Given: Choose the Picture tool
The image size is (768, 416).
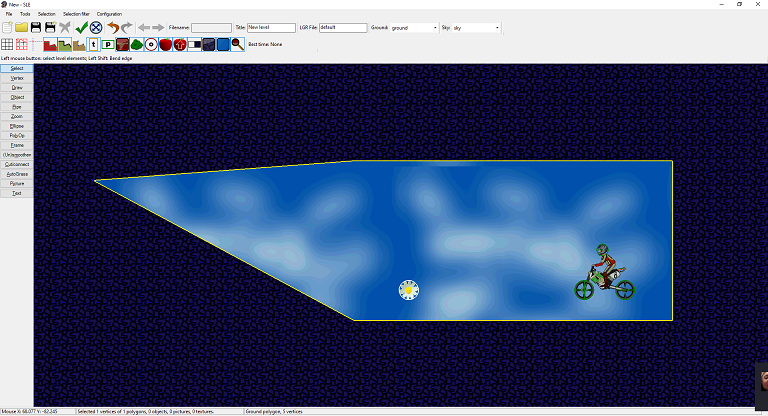Looking at the screenshot, I should pyautogui.click(x=17, y=184).
